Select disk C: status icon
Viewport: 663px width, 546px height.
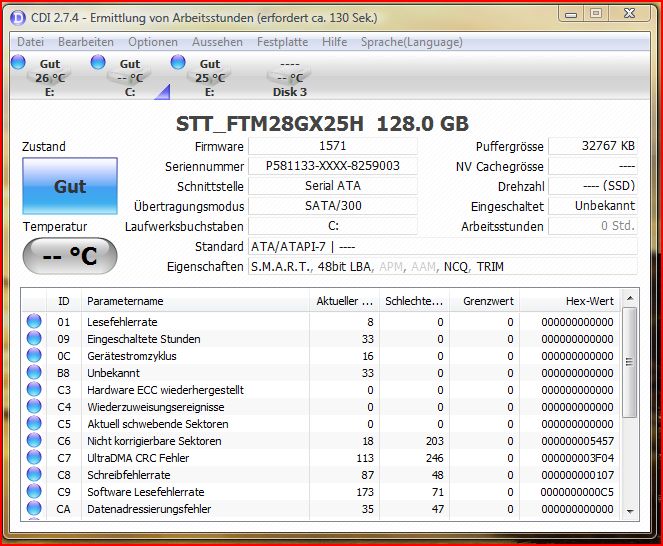tap(98, 62)
